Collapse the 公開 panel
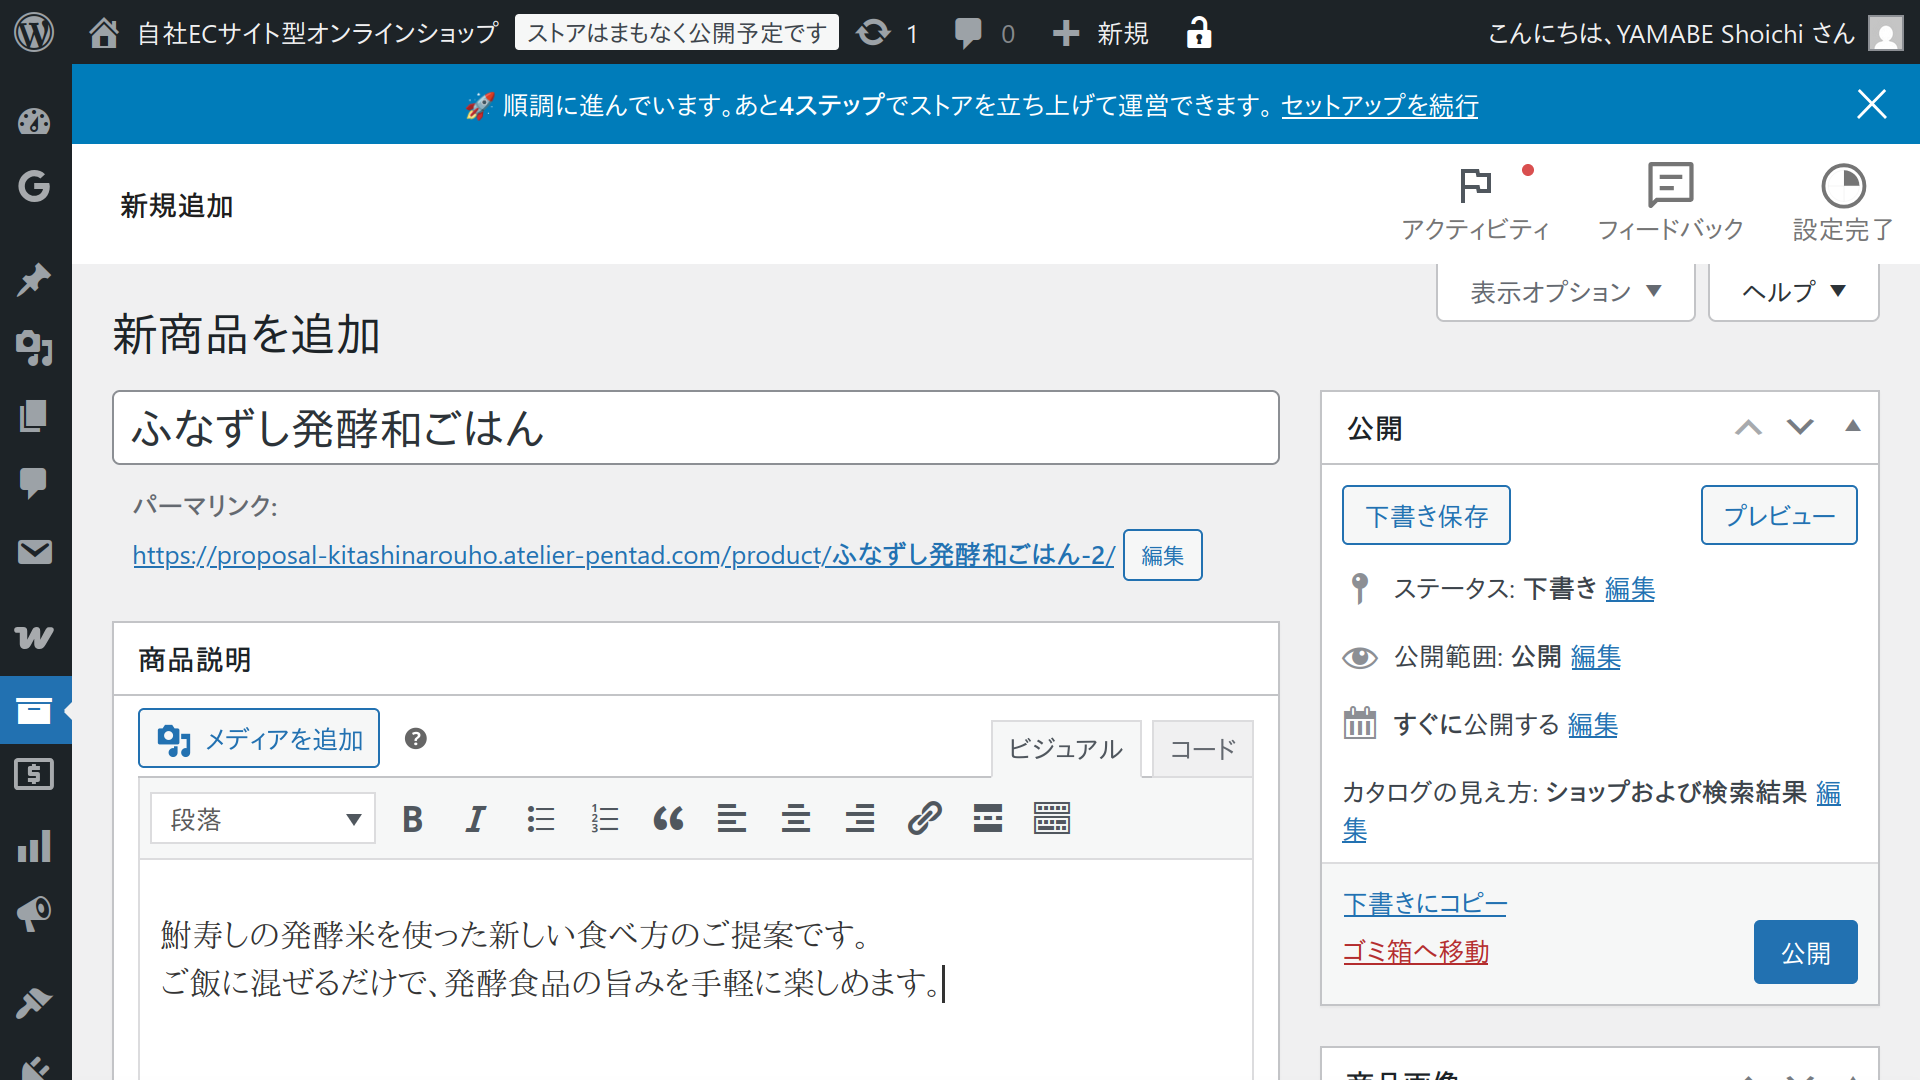The height and width of the screenshot is (1080, 1920). tap(1853, 427)
